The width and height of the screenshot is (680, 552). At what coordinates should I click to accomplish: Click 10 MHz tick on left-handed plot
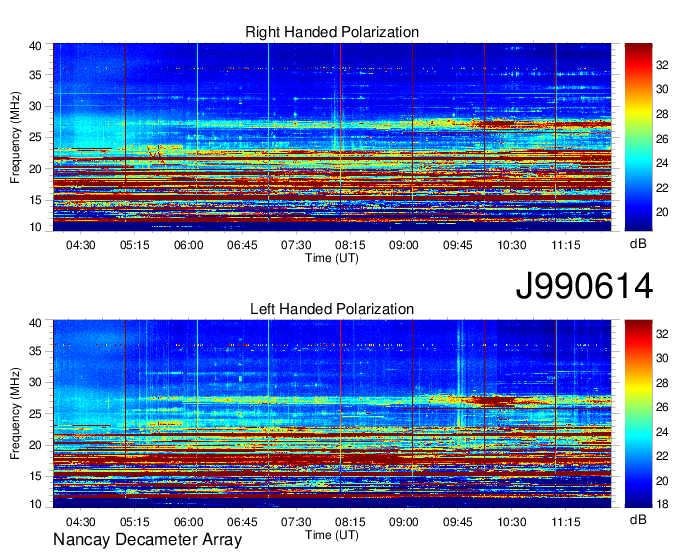(x=36, y=504)
